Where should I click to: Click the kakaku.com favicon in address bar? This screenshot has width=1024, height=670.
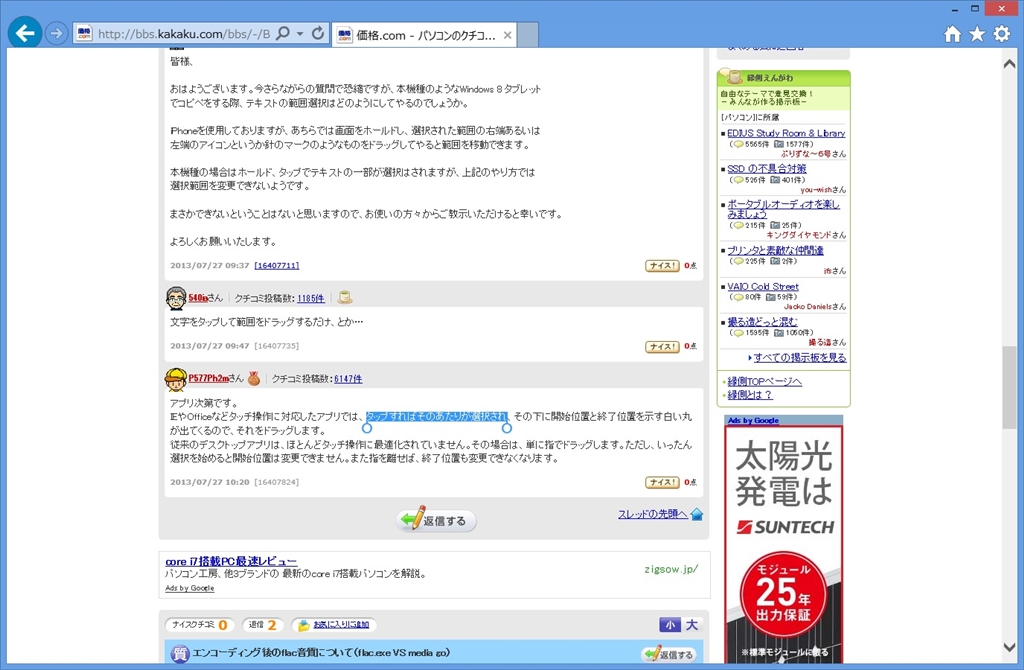[x=84, y=33]
